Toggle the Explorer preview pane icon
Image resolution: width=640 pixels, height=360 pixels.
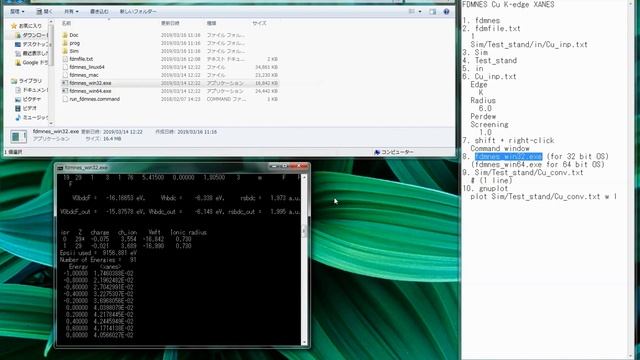(x=433, y=11)
